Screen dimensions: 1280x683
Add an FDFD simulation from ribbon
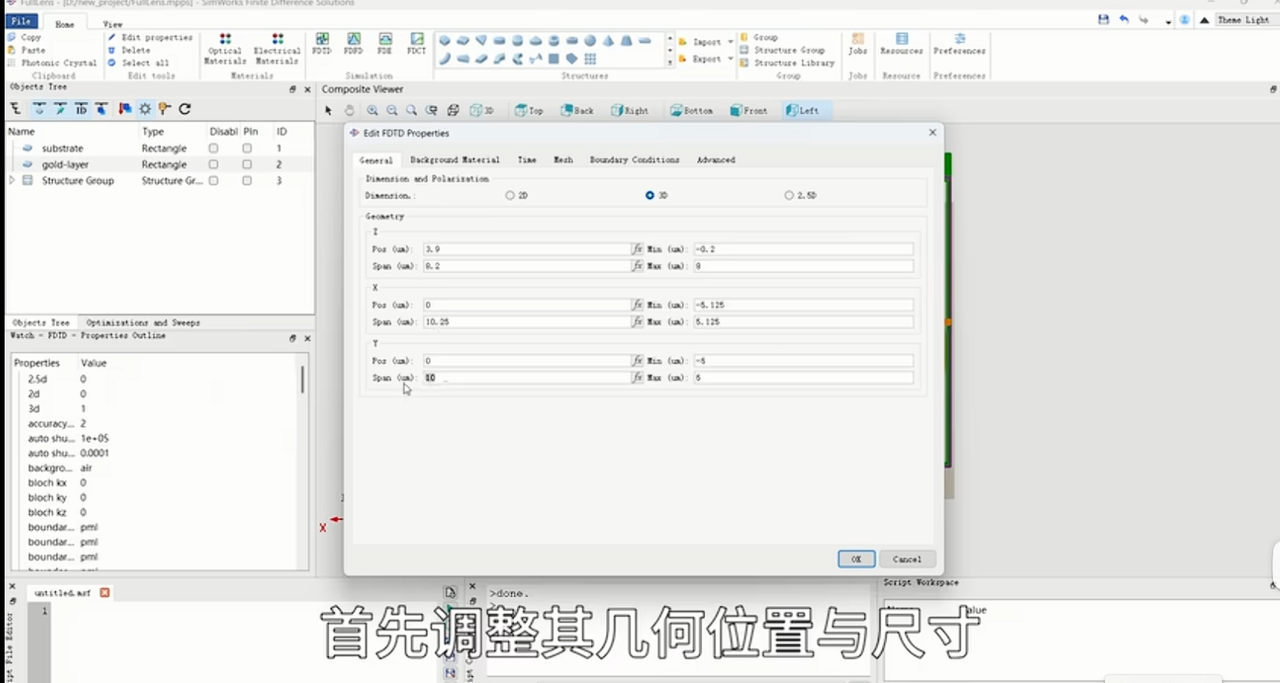tap(353, 43)
